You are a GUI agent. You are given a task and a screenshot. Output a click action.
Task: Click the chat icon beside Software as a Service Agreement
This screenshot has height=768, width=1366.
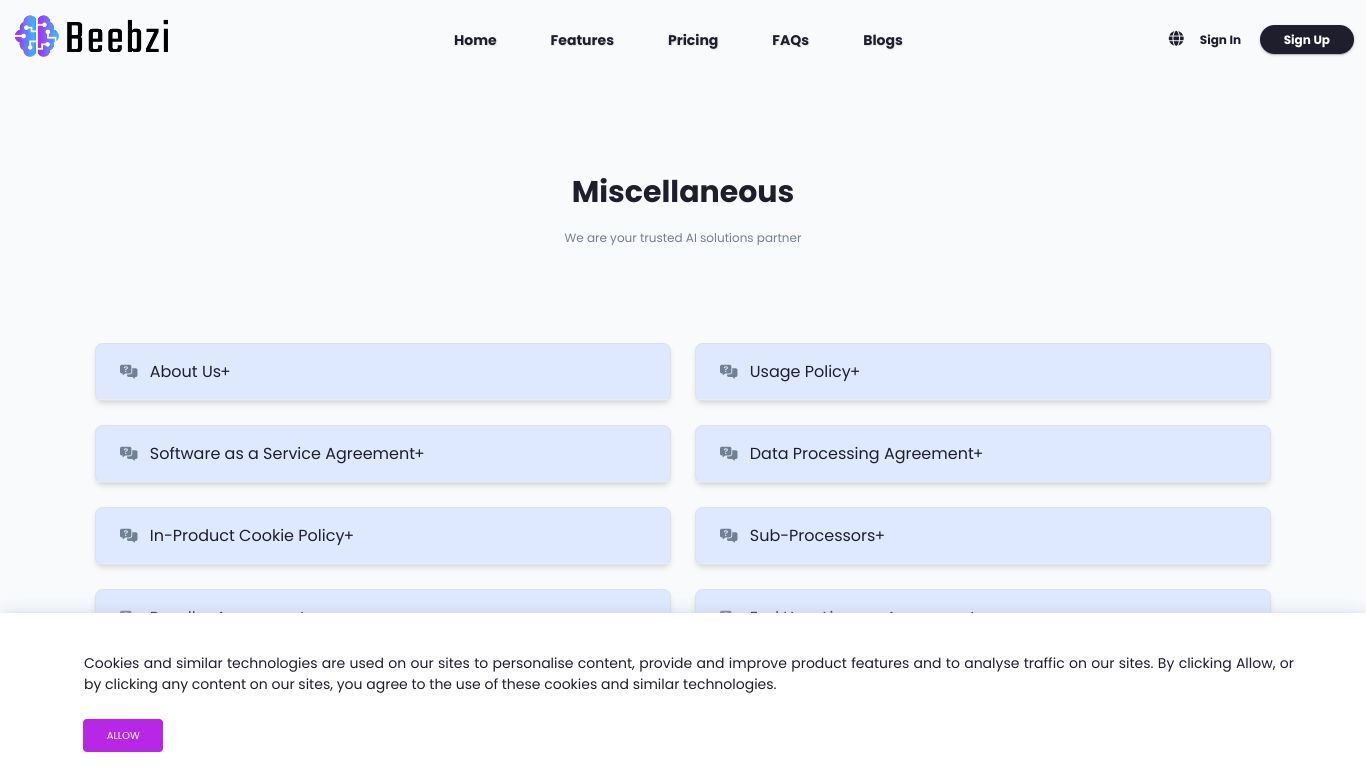(129, 453)
